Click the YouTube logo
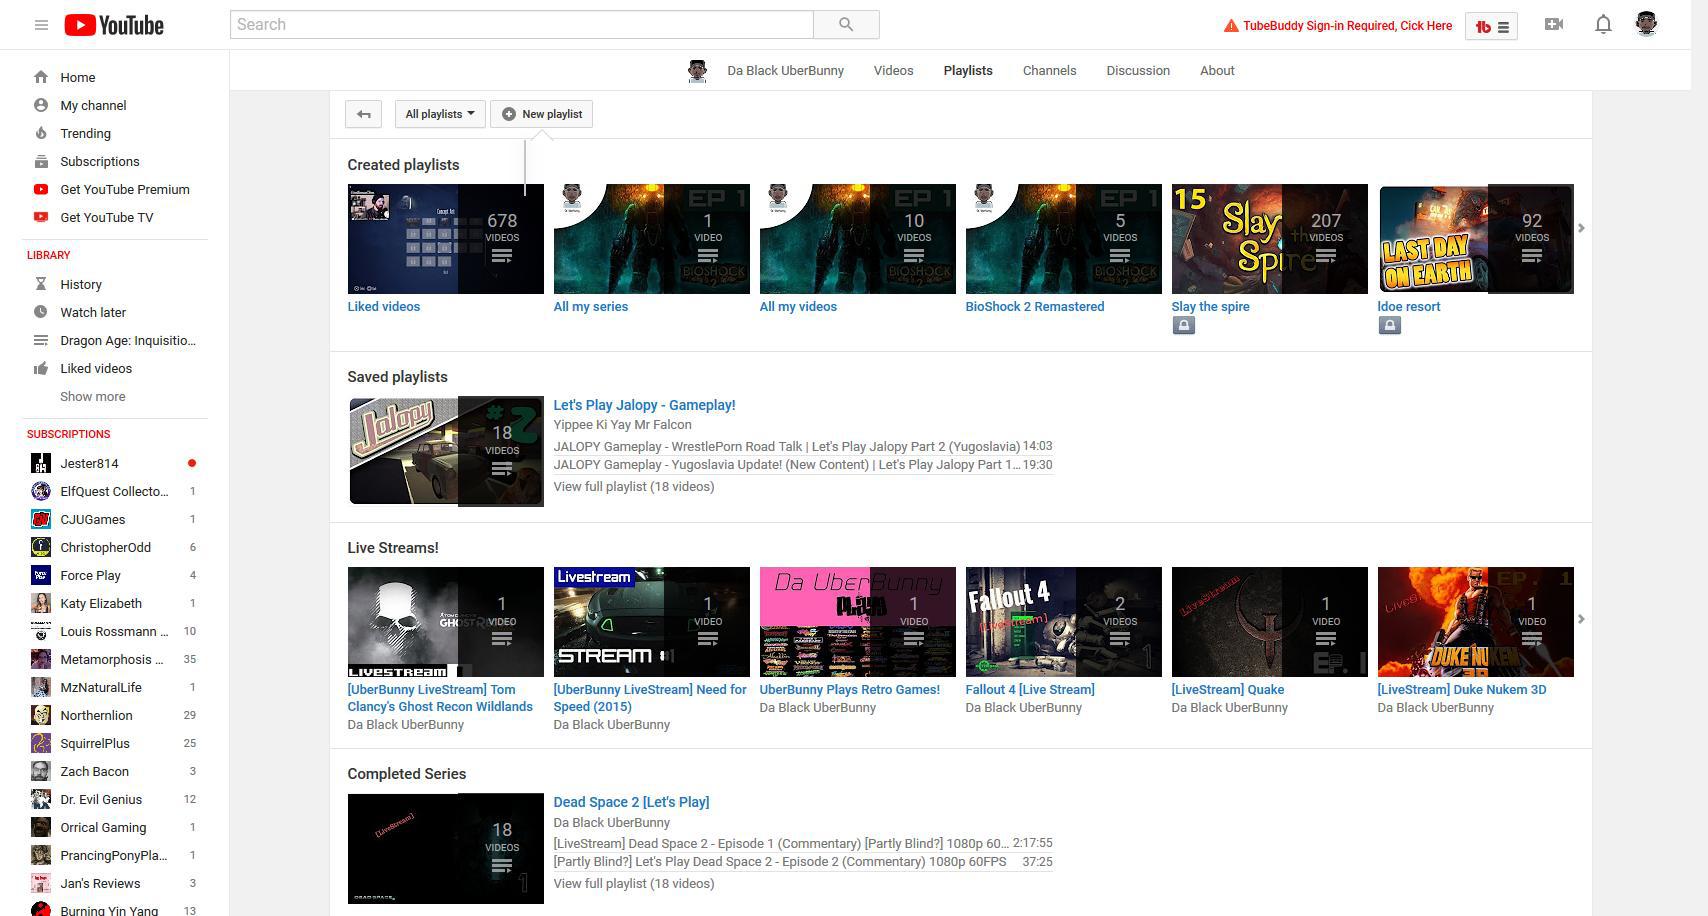Screen dimensions: 1708x916 coord(113,24)
